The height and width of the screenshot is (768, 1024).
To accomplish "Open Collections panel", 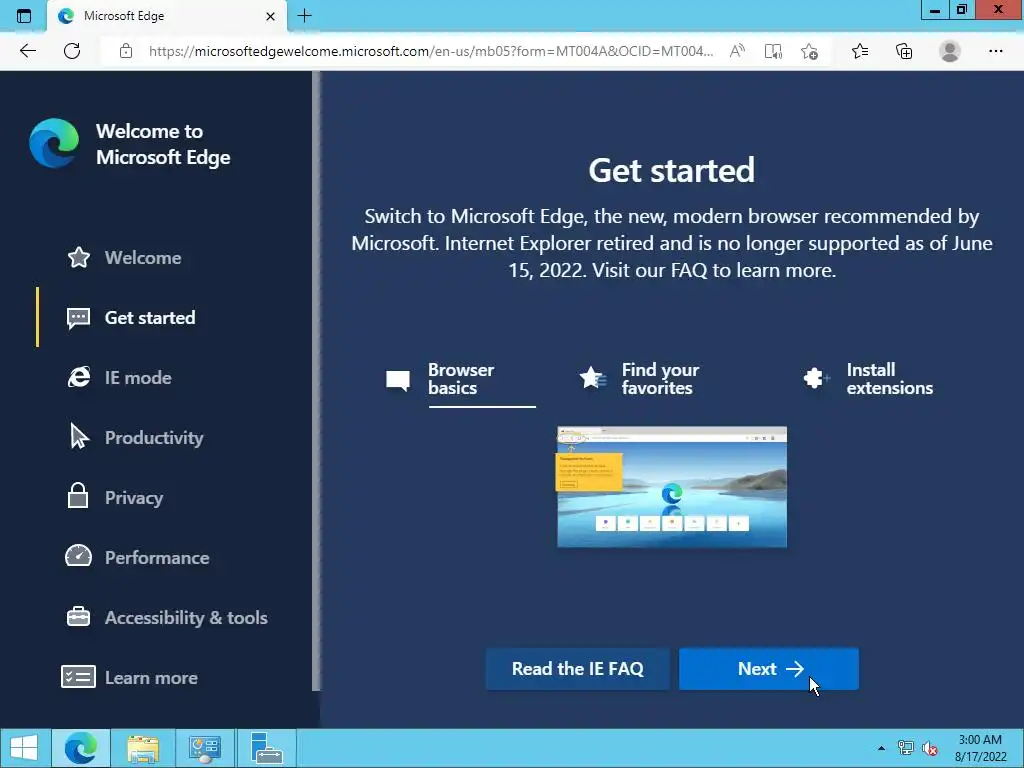I will point(904,51).
